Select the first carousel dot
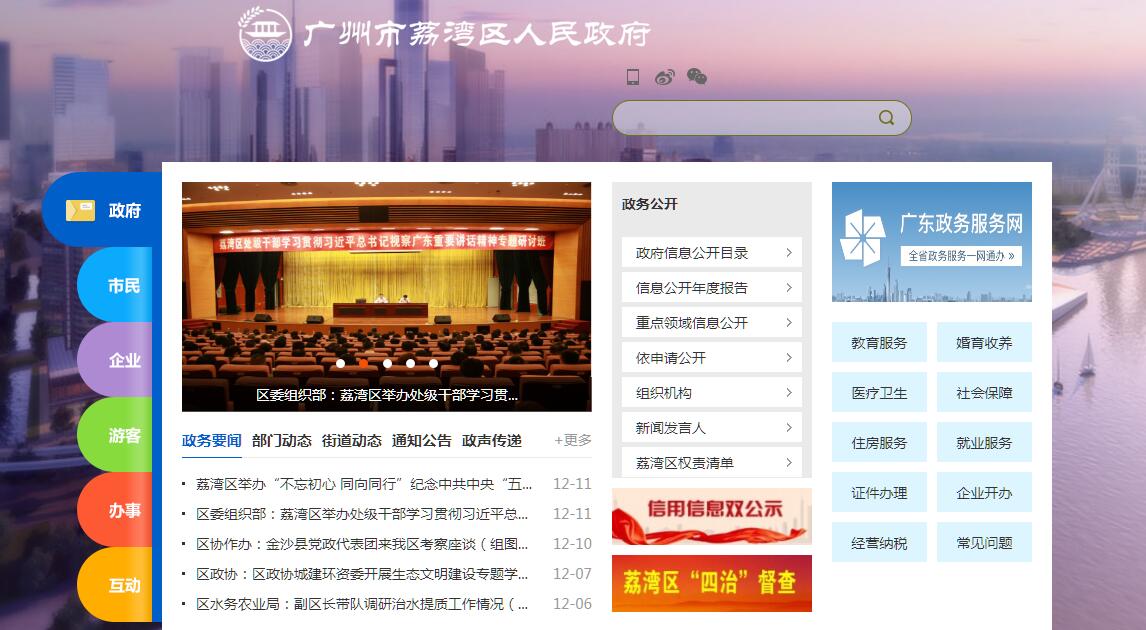This screenshot has height=630, width=1146. point(340,363)
